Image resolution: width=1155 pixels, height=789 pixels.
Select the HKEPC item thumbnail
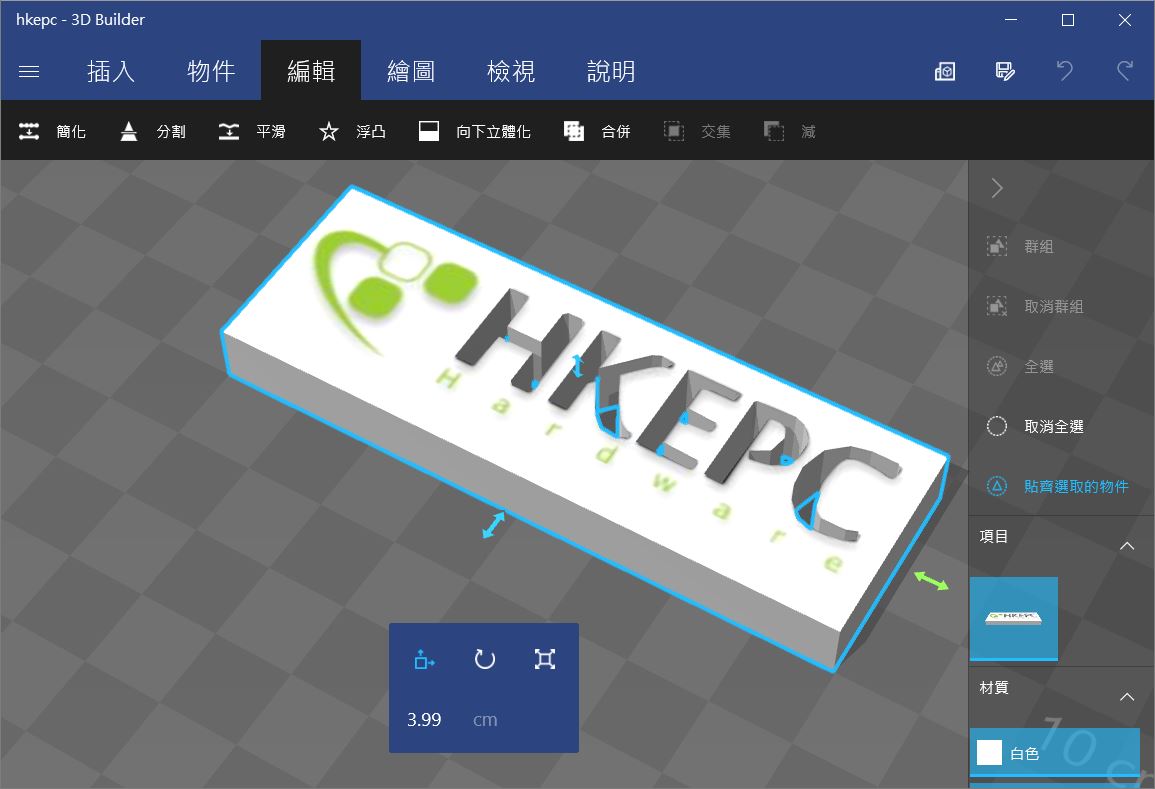(x=1014, y=619)
